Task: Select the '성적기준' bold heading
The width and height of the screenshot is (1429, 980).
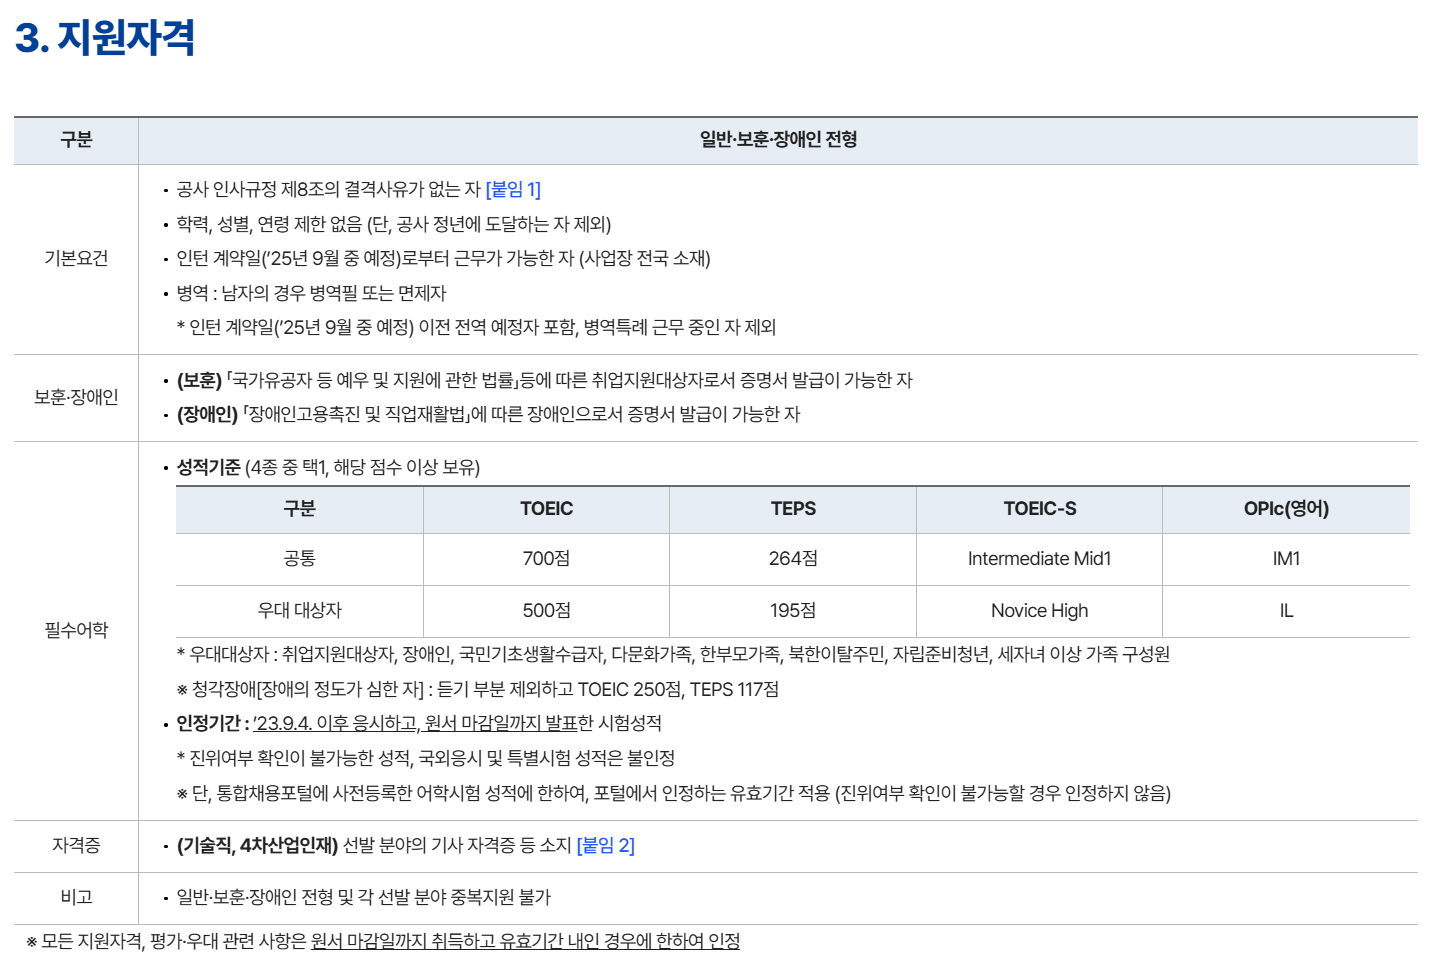Action: tap(208, 467)
